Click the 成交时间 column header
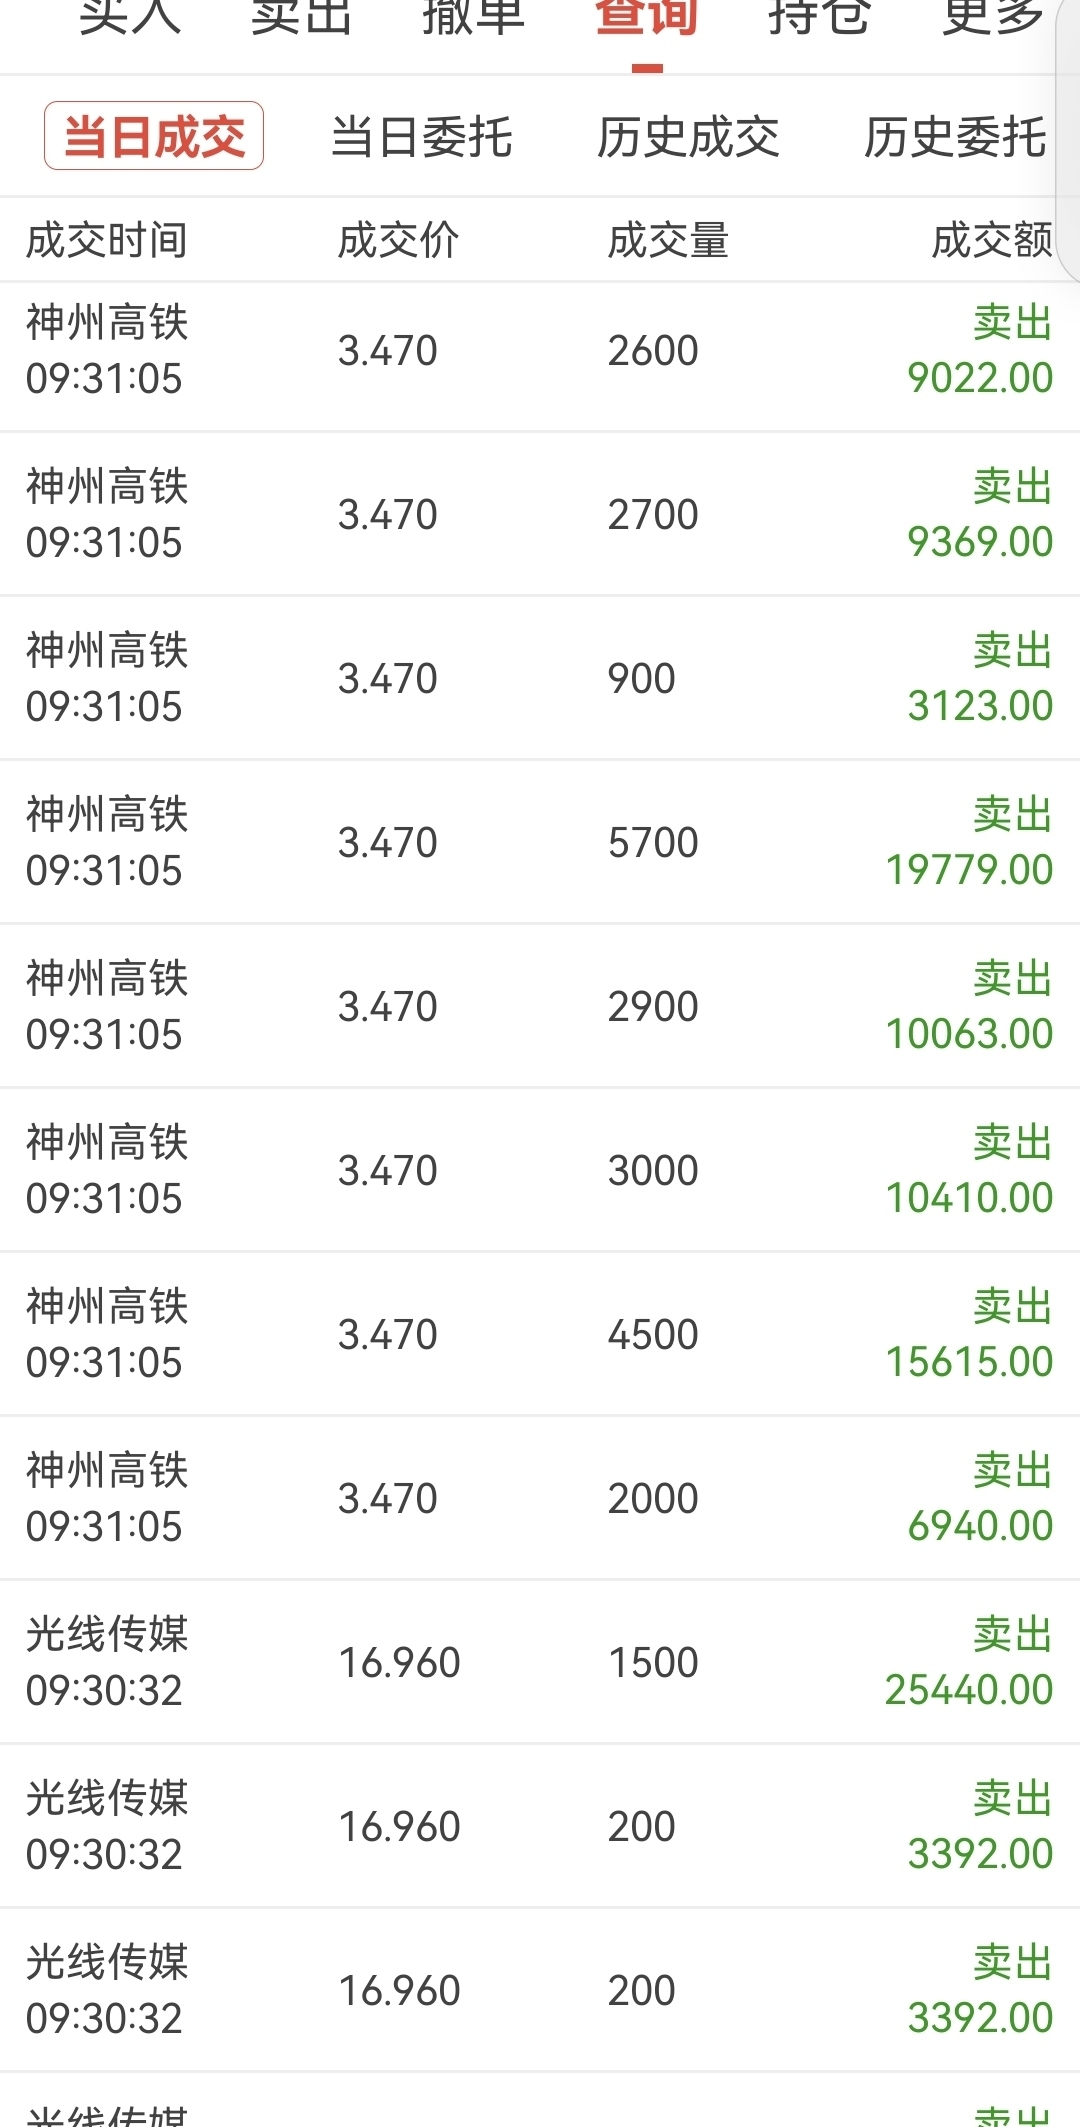Viewport: 1080px width, 2127px height. 107,240
